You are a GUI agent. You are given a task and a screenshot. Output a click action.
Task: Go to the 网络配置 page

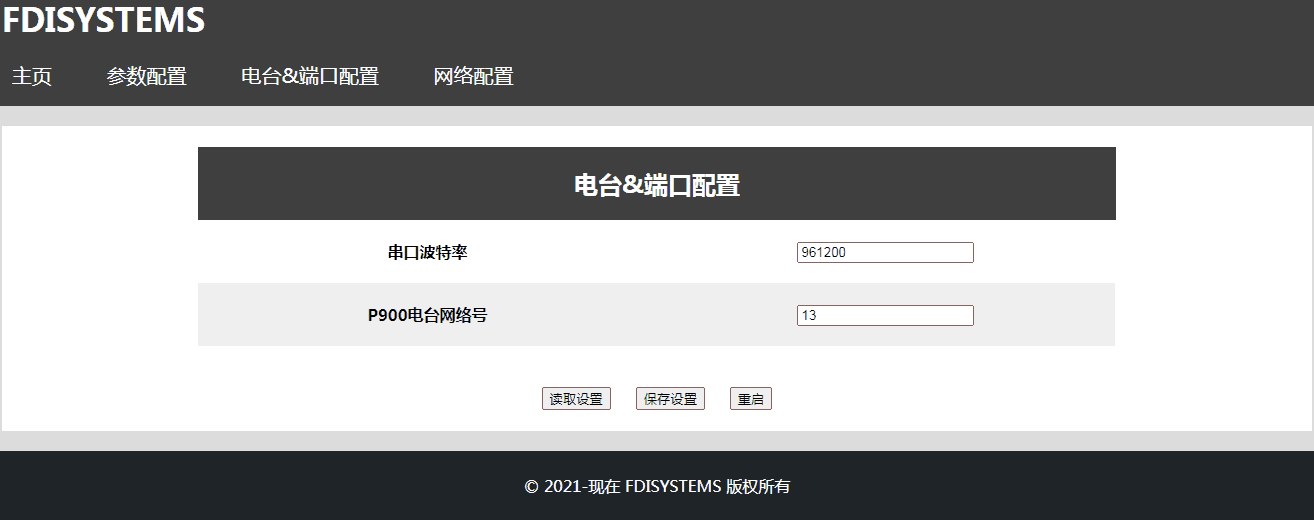point(473,77)
